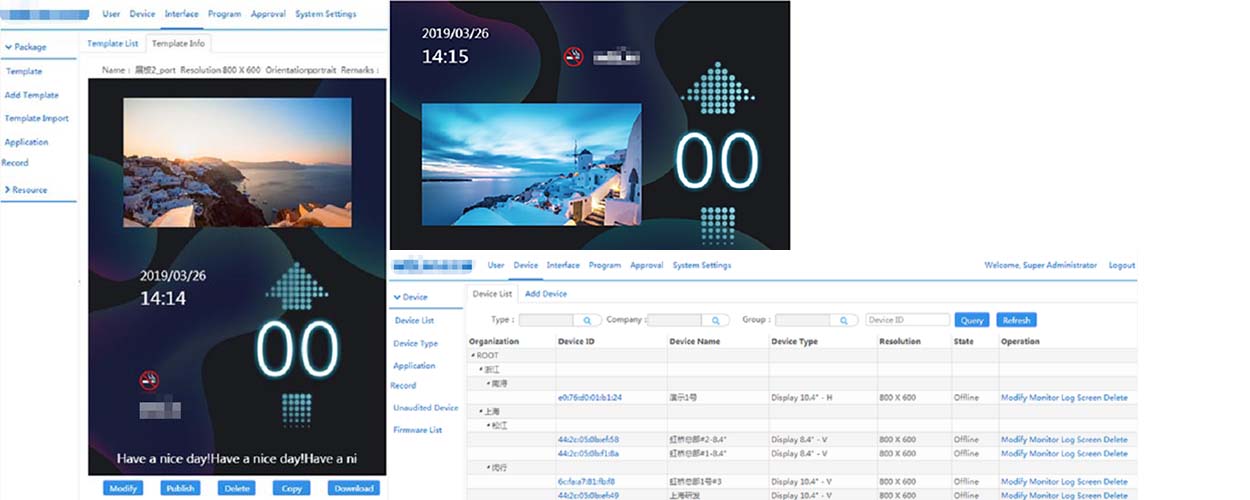Click the no-smoking icon in template preview
The height and width of the screenshot is (500, 1250).
tap(149, 380)
